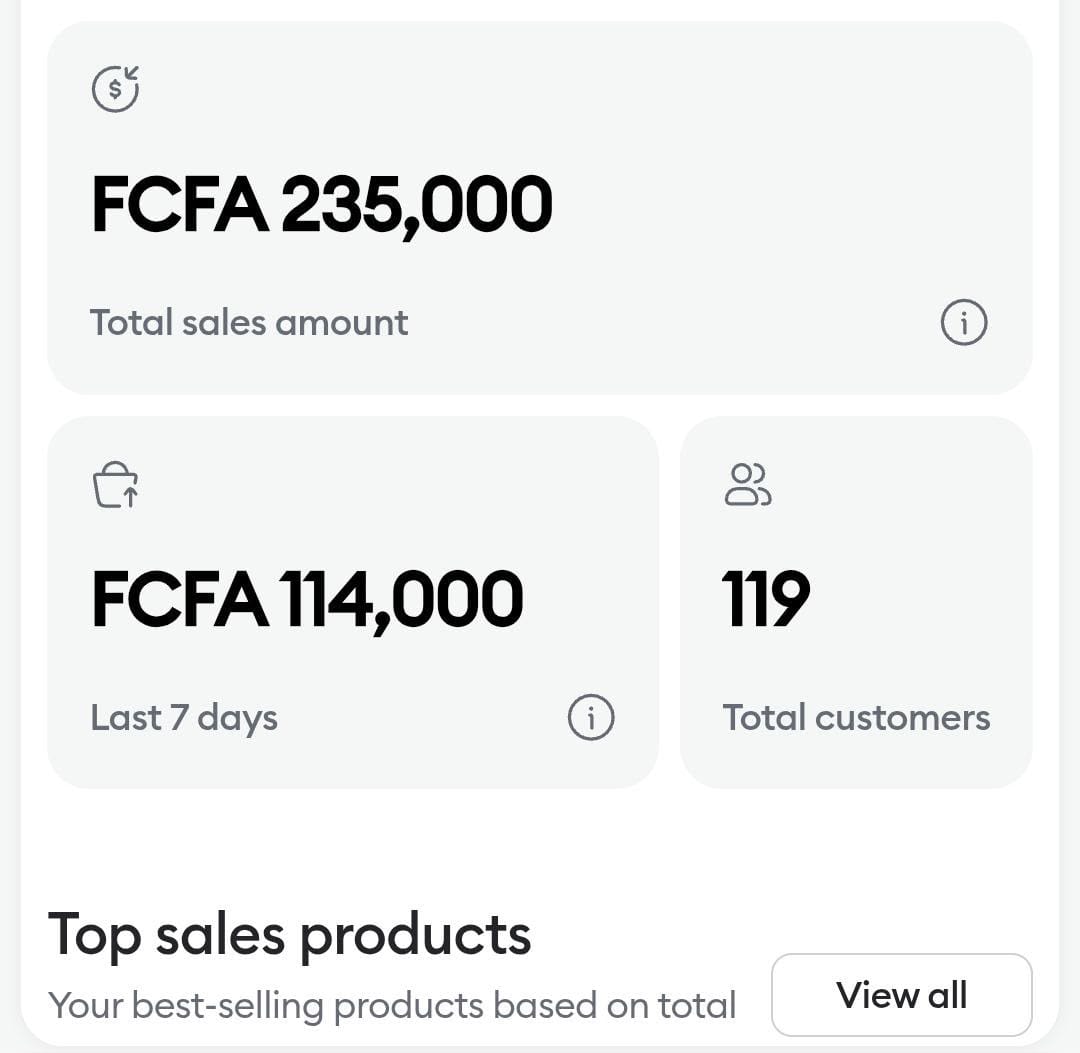1080x1053 pixels.
Task: Click the Total customers label
Action: click(856, 718)
